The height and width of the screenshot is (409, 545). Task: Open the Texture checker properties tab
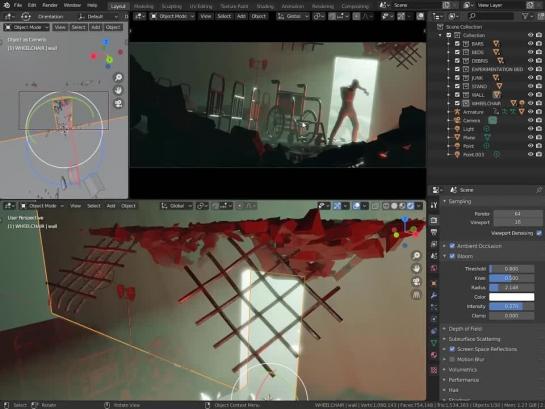[x=434, y=370]
